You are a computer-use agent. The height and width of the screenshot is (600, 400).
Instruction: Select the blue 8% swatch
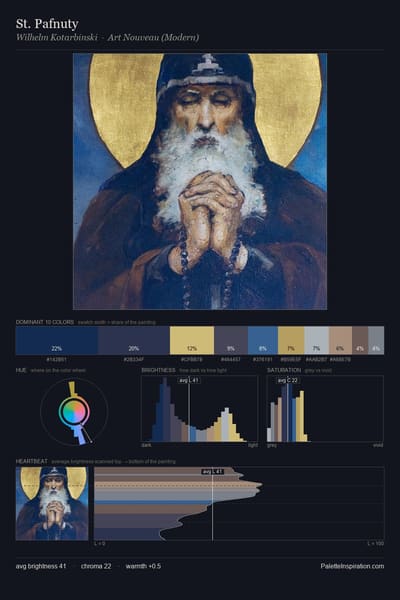[263, 340]
